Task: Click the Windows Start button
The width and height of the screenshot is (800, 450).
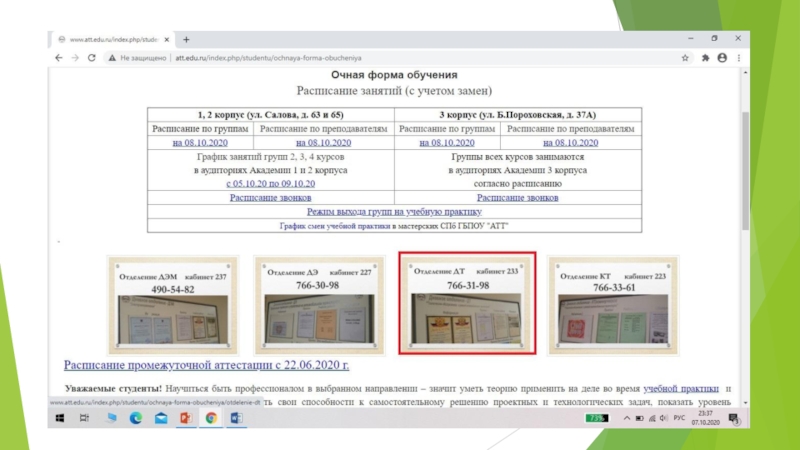Action: 61,418
